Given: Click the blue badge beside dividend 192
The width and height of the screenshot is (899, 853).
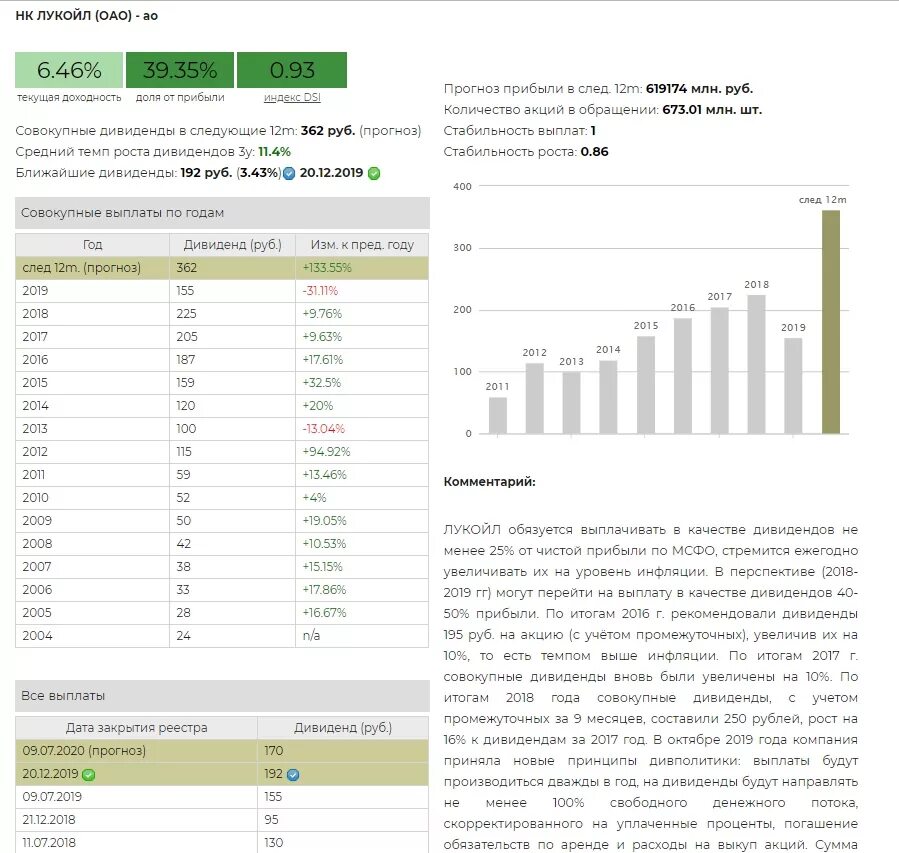Looking at the screenshot, I should point(293,774).
